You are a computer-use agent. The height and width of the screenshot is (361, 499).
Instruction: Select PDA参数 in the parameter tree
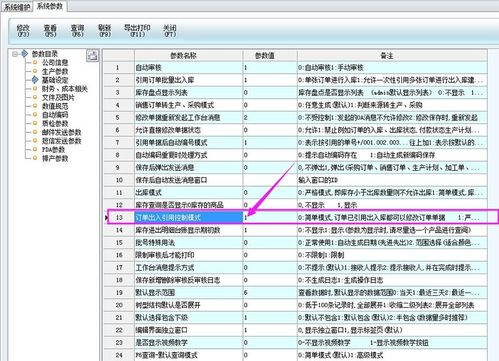tap(53, 149)
